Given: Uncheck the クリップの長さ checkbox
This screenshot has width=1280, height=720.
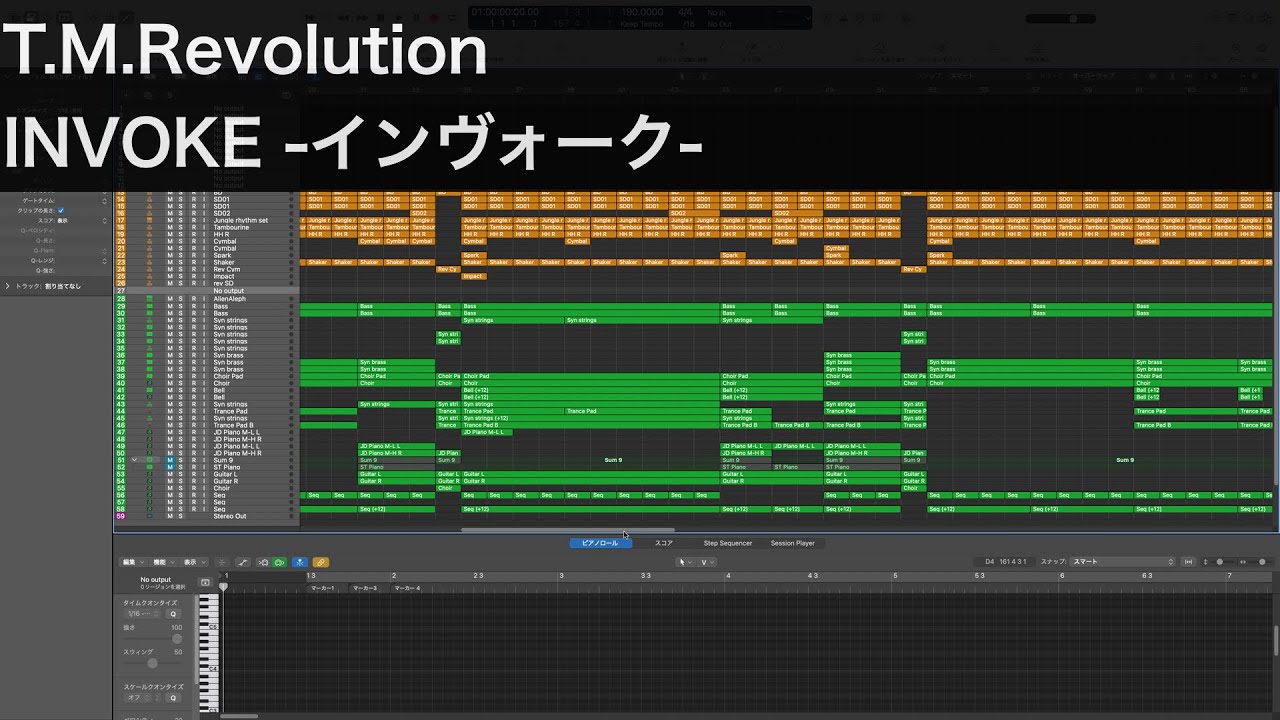Looking at the screenshot, I should pyautogui.click(x=61, y=210).
